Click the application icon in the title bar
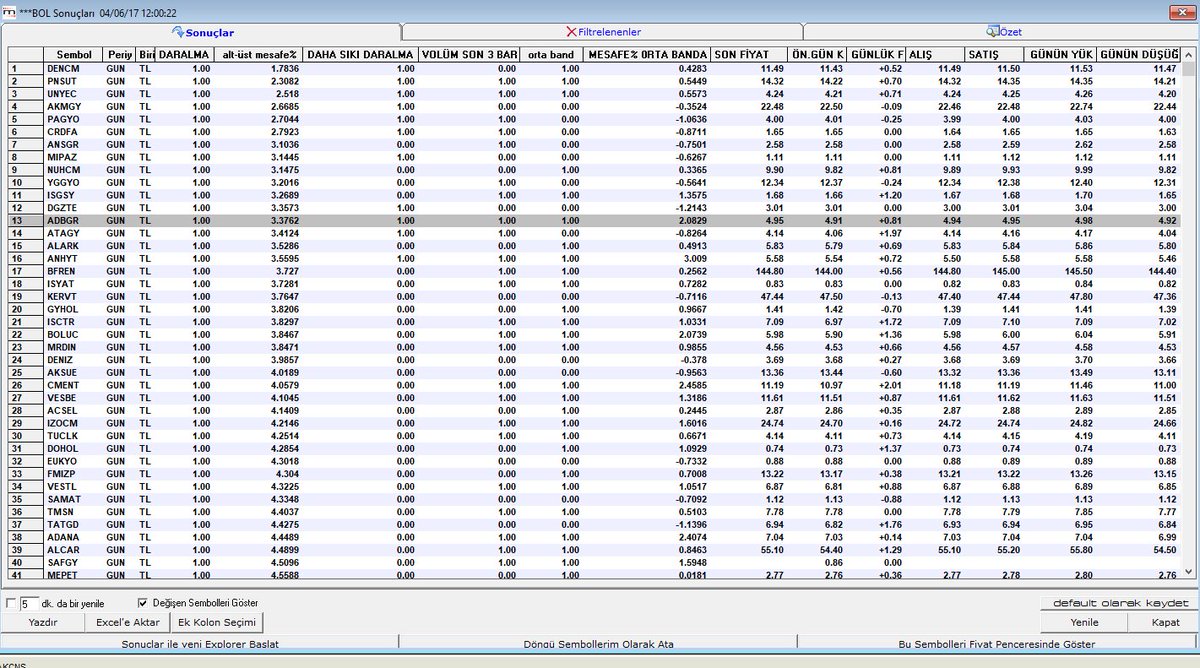1200x668 pixels. [x=10, y=11]
